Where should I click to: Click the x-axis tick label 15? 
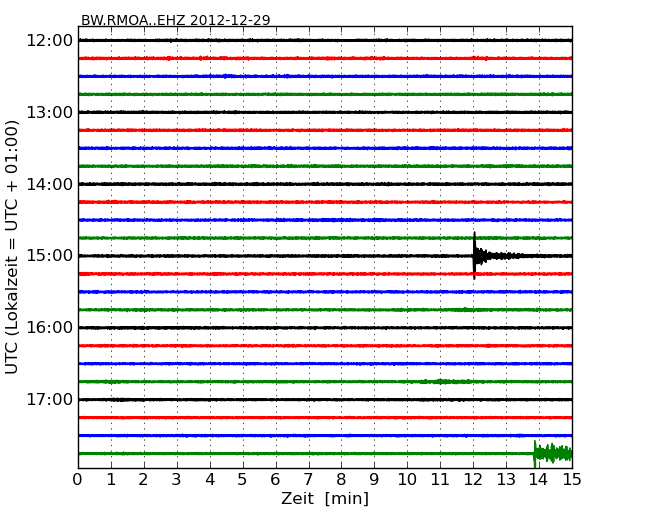tap(571, 480)
